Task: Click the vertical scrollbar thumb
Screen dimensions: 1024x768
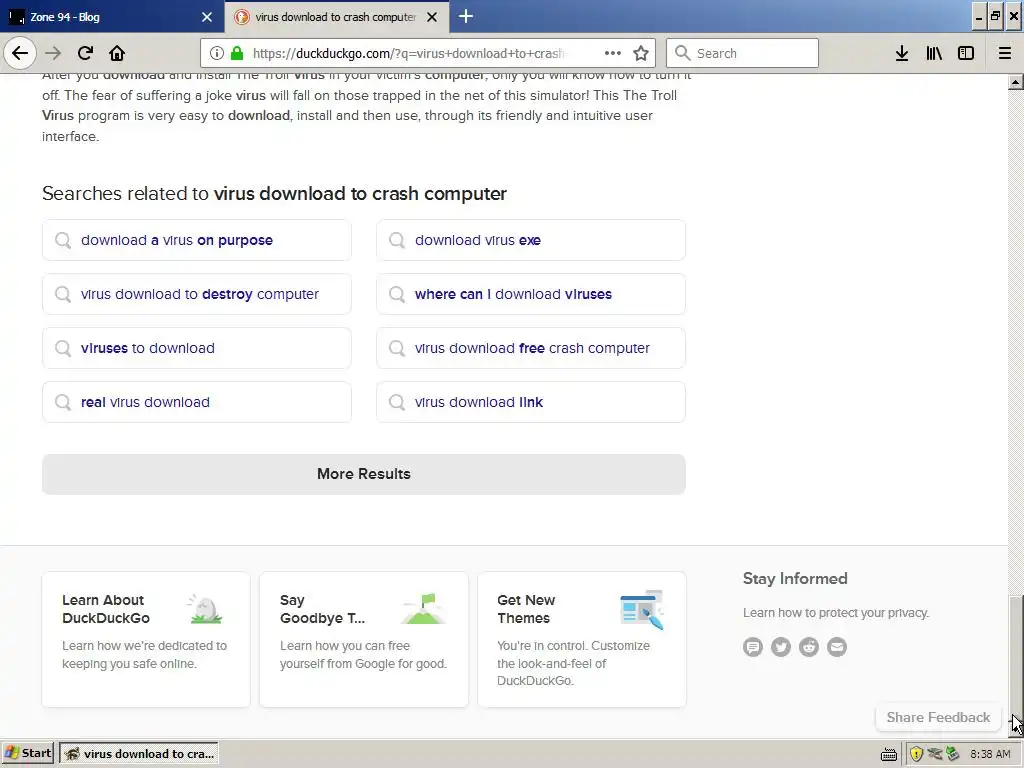Action: click(1016, 655)
